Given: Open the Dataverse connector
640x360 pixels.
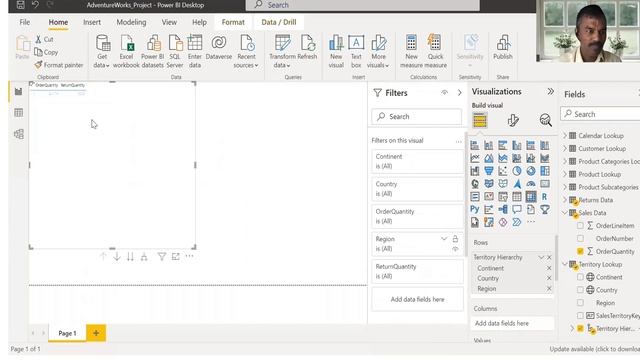Looking at the screenshot, I should click(219, 42).
